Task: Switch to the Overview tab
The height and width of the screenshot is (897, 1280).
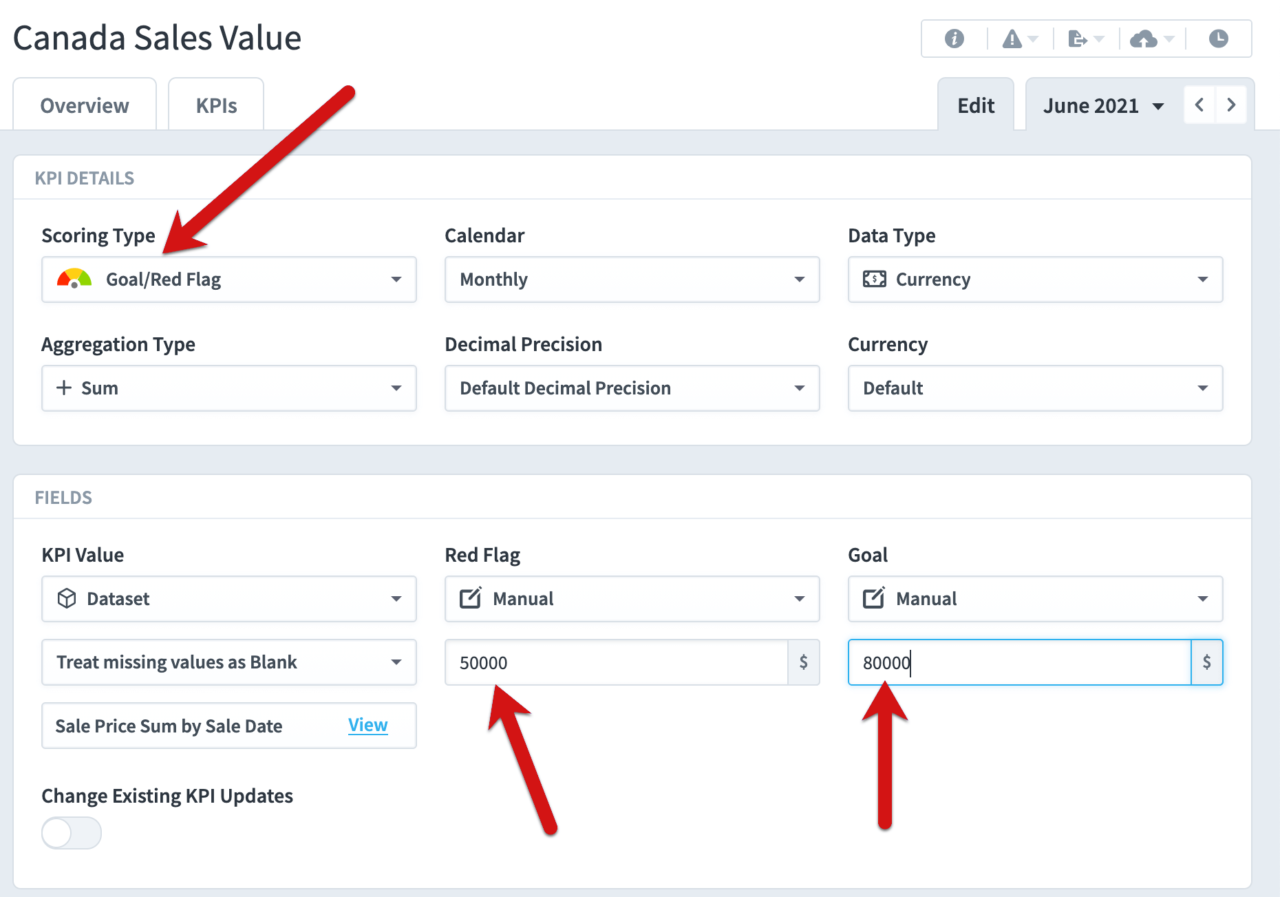Action: coord(84,104)
